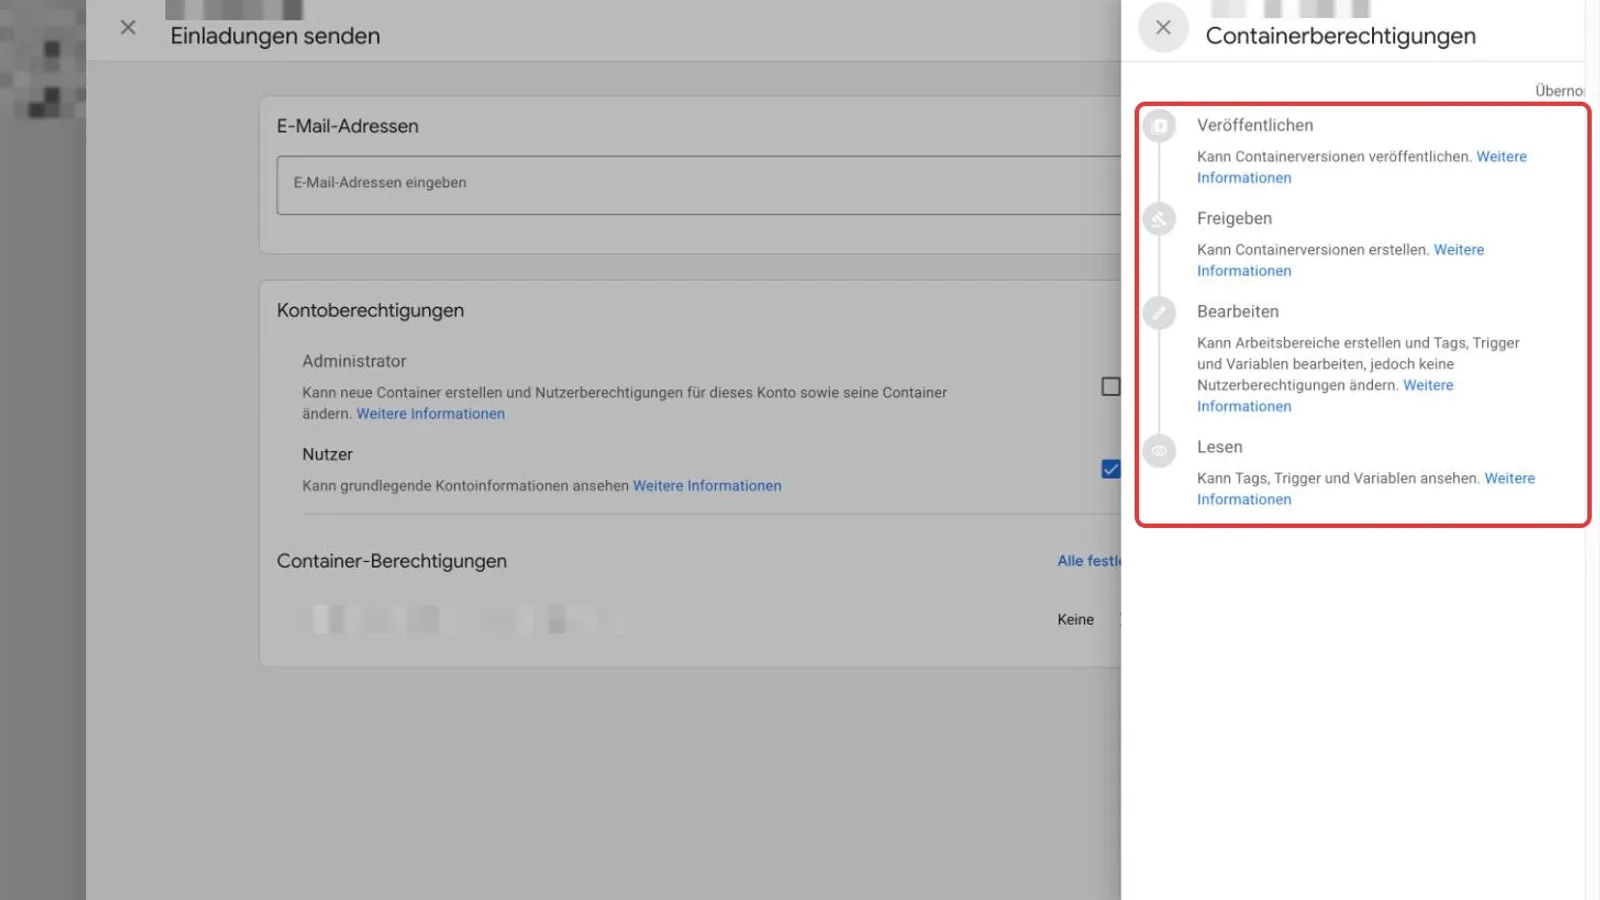Open Weitere Informationen link for Lesen

coord(1366,489)
